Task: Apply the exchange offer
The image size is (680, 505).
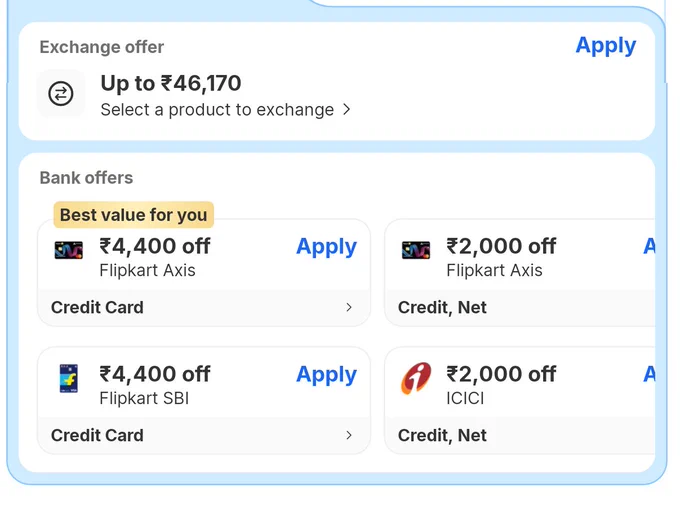Action: coord(605,46)
